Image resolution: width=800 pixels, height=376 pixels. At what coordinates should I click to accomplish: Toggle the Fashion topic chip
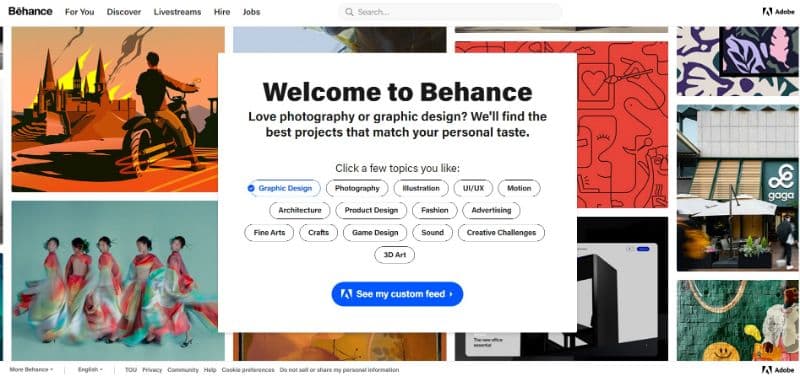tap(435, 210)
